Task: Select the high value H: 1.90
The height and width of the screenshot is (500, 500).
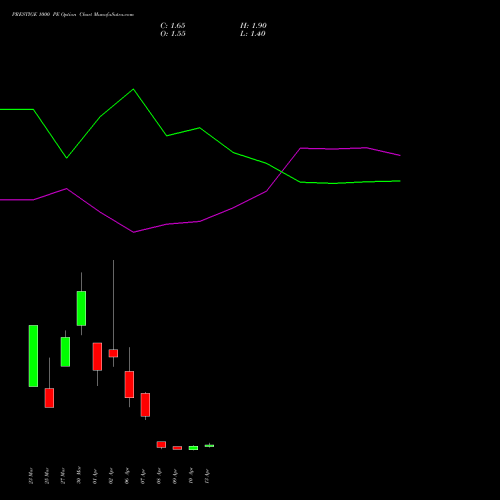Action: [x=253, y=26]
